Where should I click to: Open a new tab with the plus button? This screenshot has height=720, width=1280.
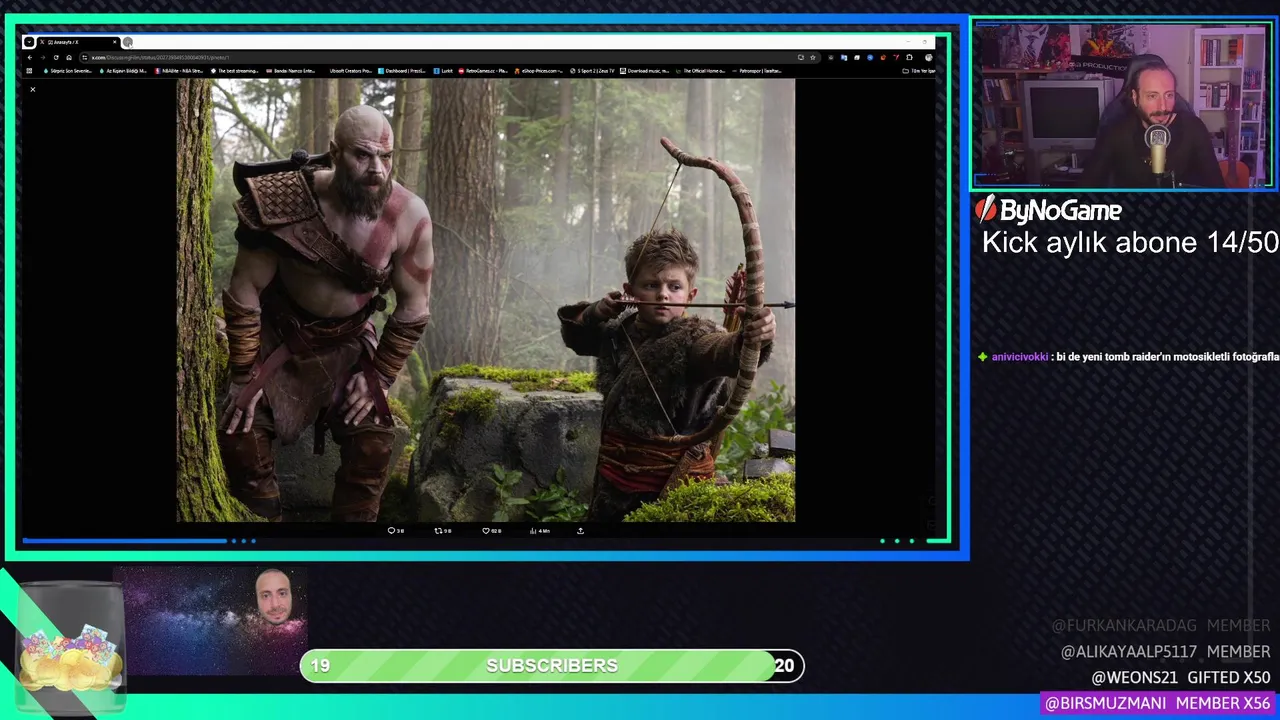[x=128, y=42]
